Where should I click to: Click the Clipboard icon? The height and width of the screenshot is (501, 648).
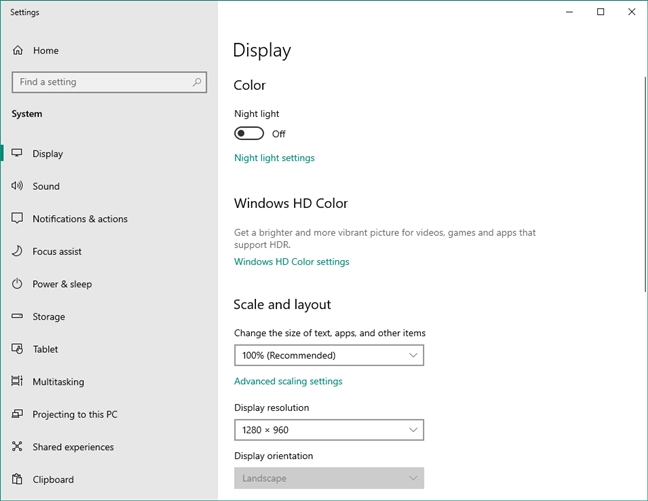coord(17,479)
